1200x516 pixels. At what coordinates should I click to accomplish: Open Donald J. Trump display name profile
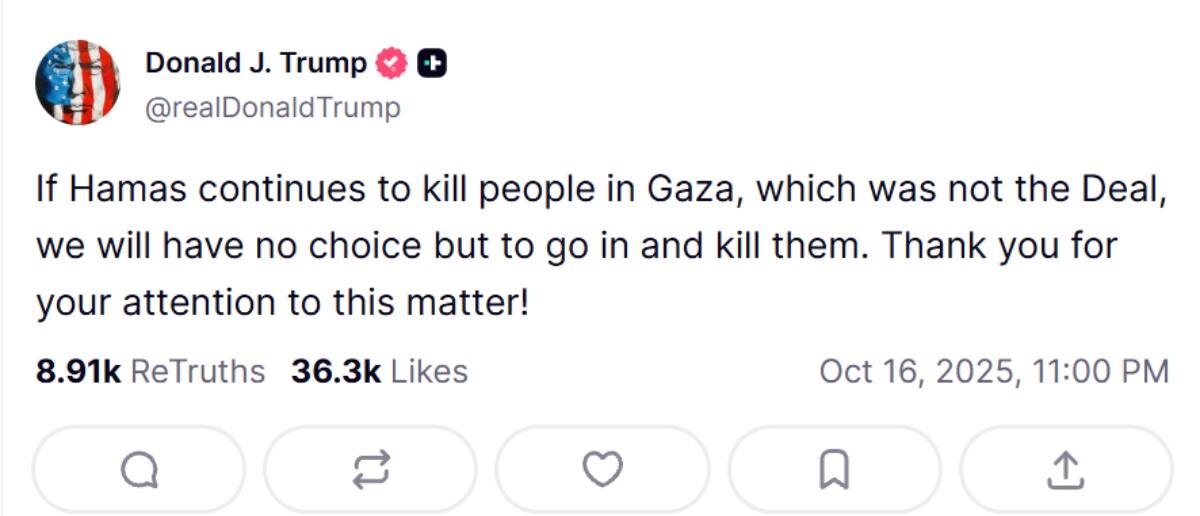[256, 63]
